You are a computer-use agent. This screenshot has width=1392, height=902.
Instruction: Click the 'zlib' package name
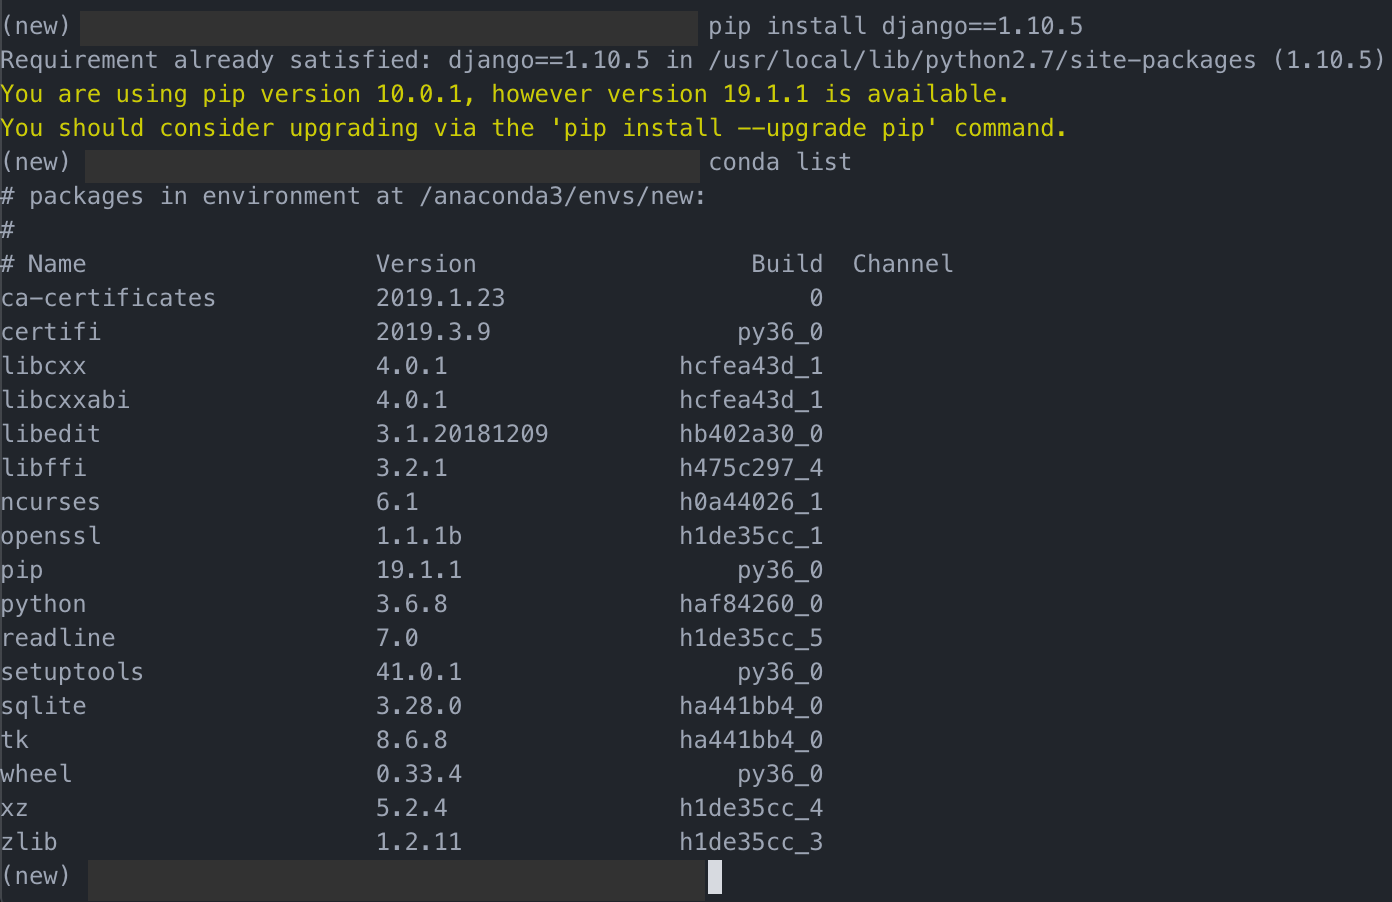coord(29,842)
